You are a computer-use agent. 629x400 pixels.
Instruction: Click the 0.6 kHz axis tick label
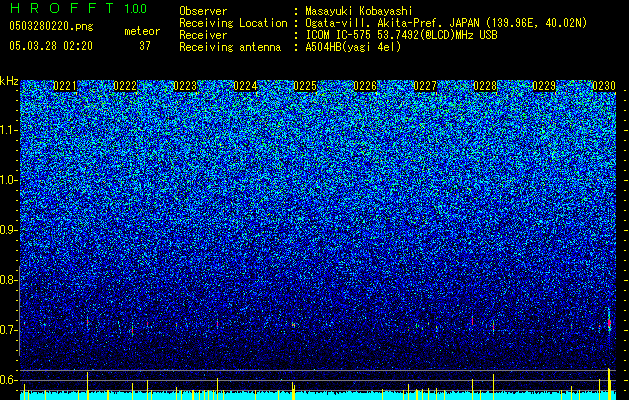coord(8,380)
